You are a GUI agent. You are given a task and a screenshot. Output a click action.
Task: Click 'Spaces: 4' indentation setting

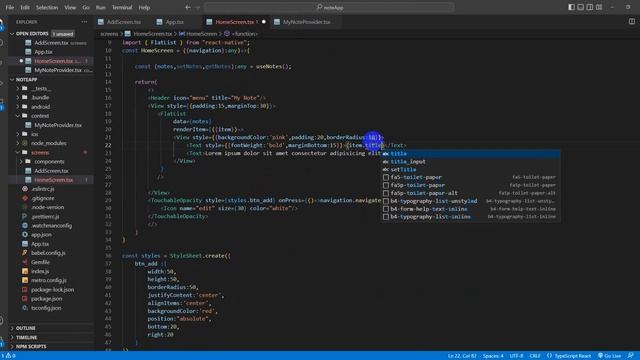click(493, 356)
